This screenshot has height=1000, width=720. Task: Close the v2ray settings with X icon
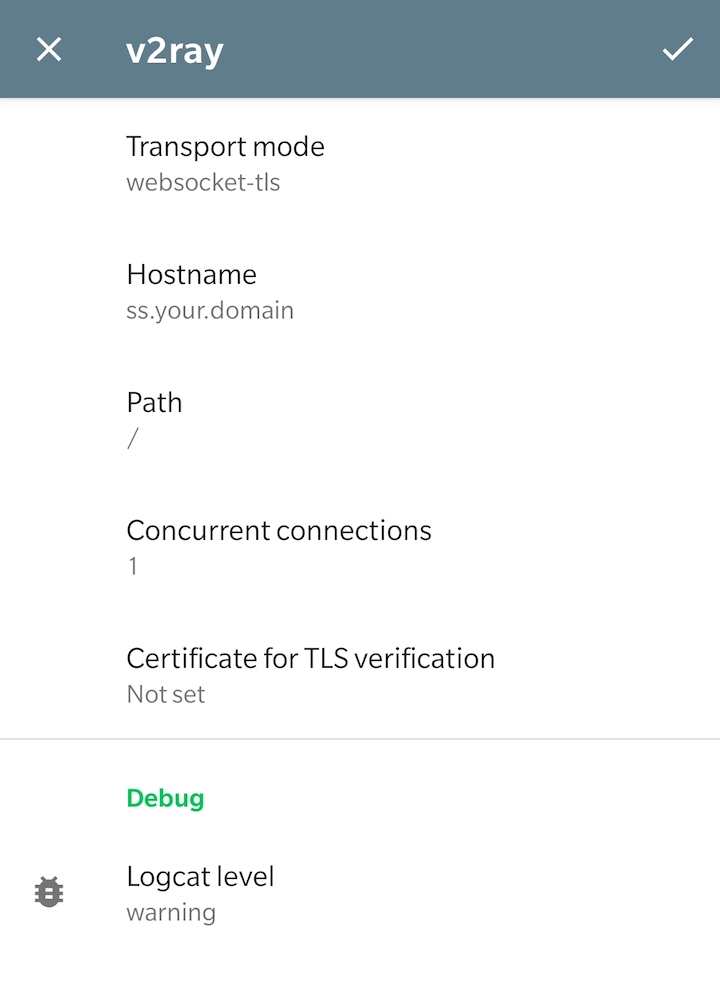pos(49,49)
